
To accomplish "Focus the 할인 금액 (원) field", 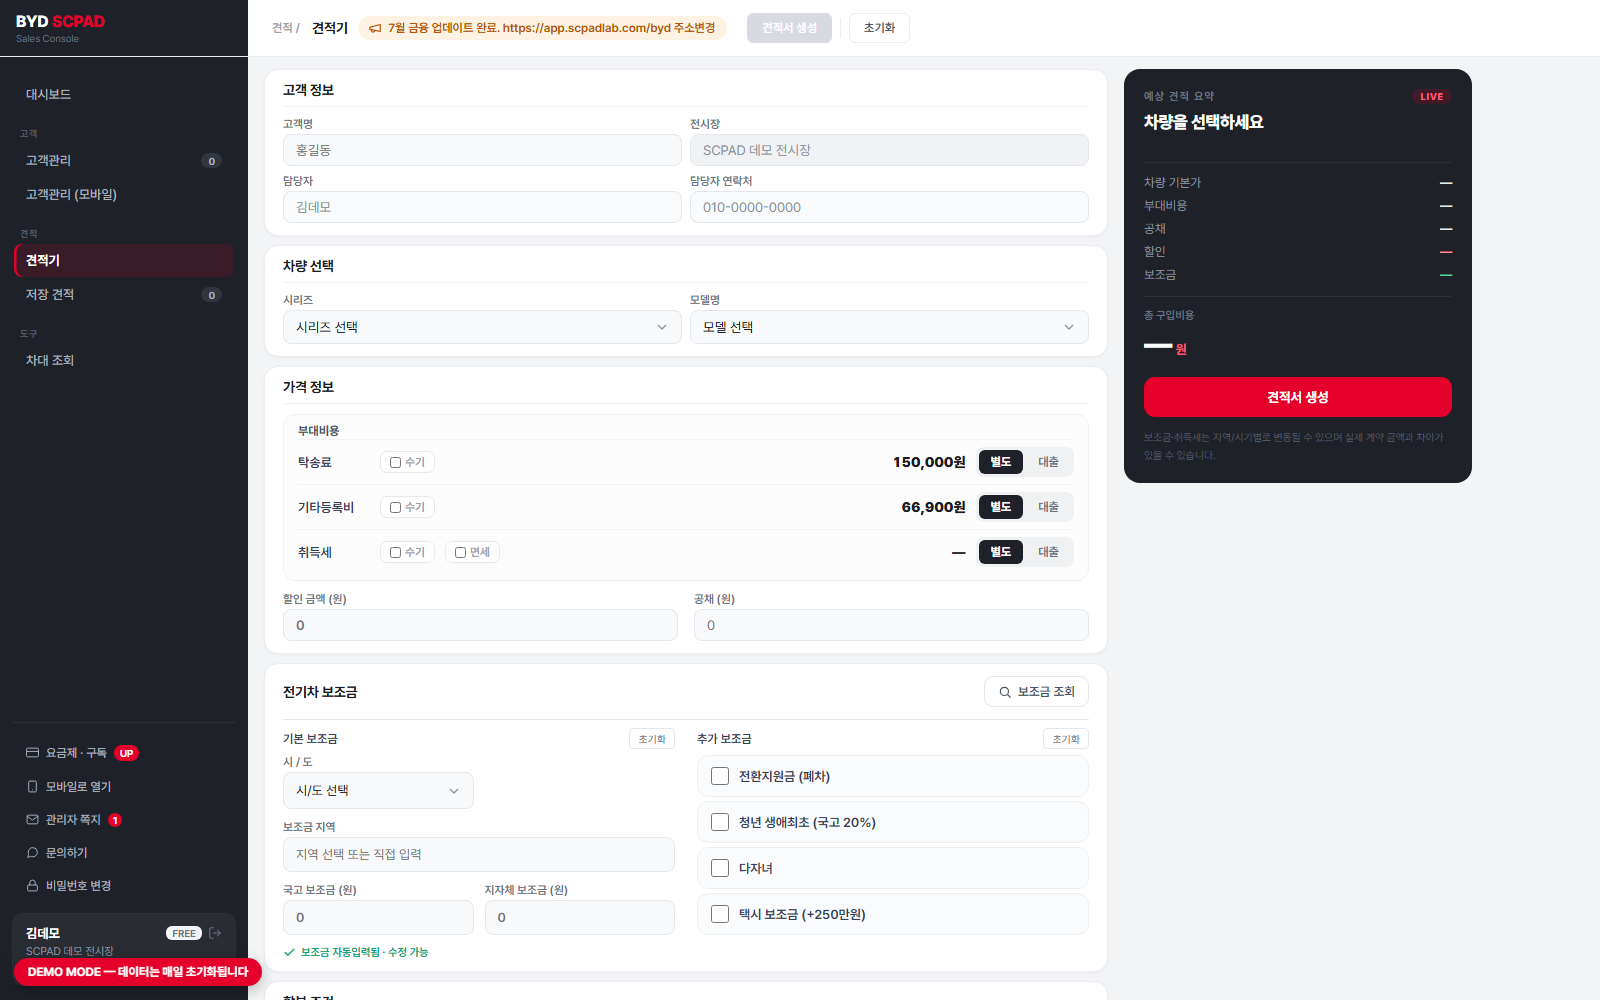I will [480, 625].
